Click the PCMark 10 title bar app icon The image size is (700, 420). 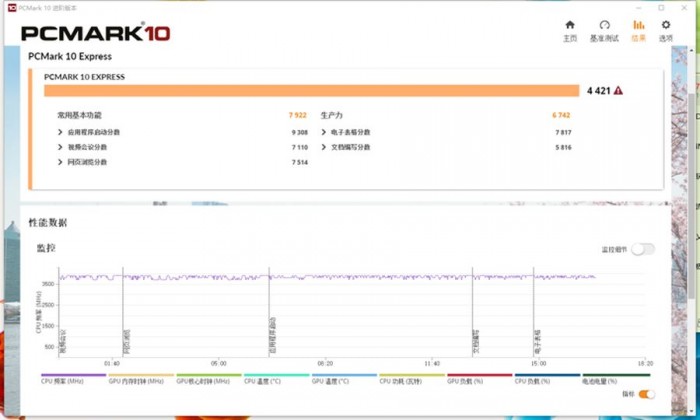pyautogui.click(x=11, y=7)
